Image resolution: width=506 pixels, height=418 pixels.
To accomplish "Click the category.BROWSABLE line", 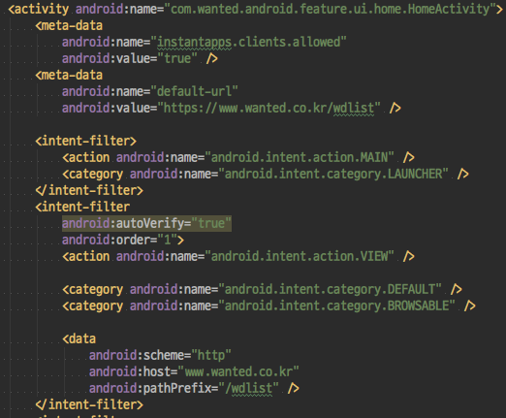I will (269, 306).
